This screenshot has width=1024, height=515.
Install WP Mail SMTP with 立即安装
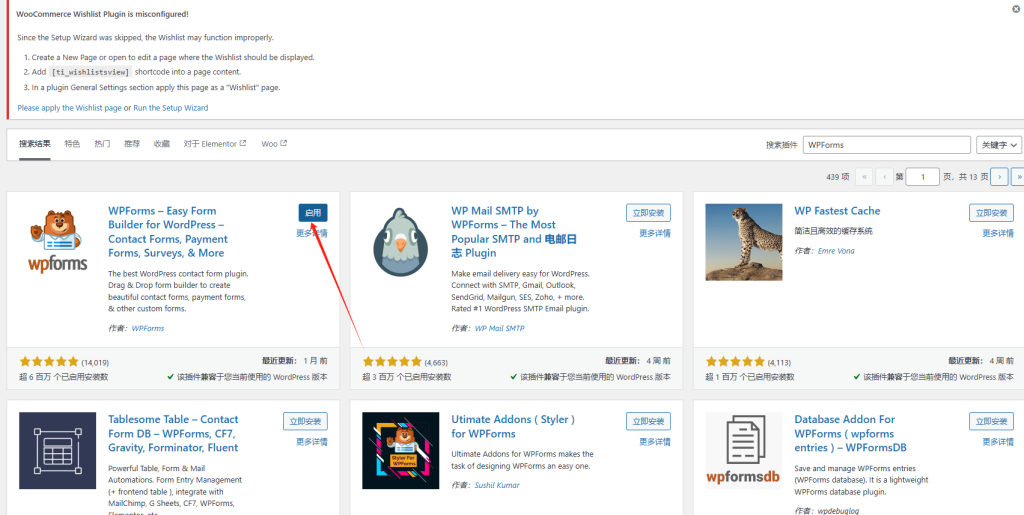(x=648, y=213)
